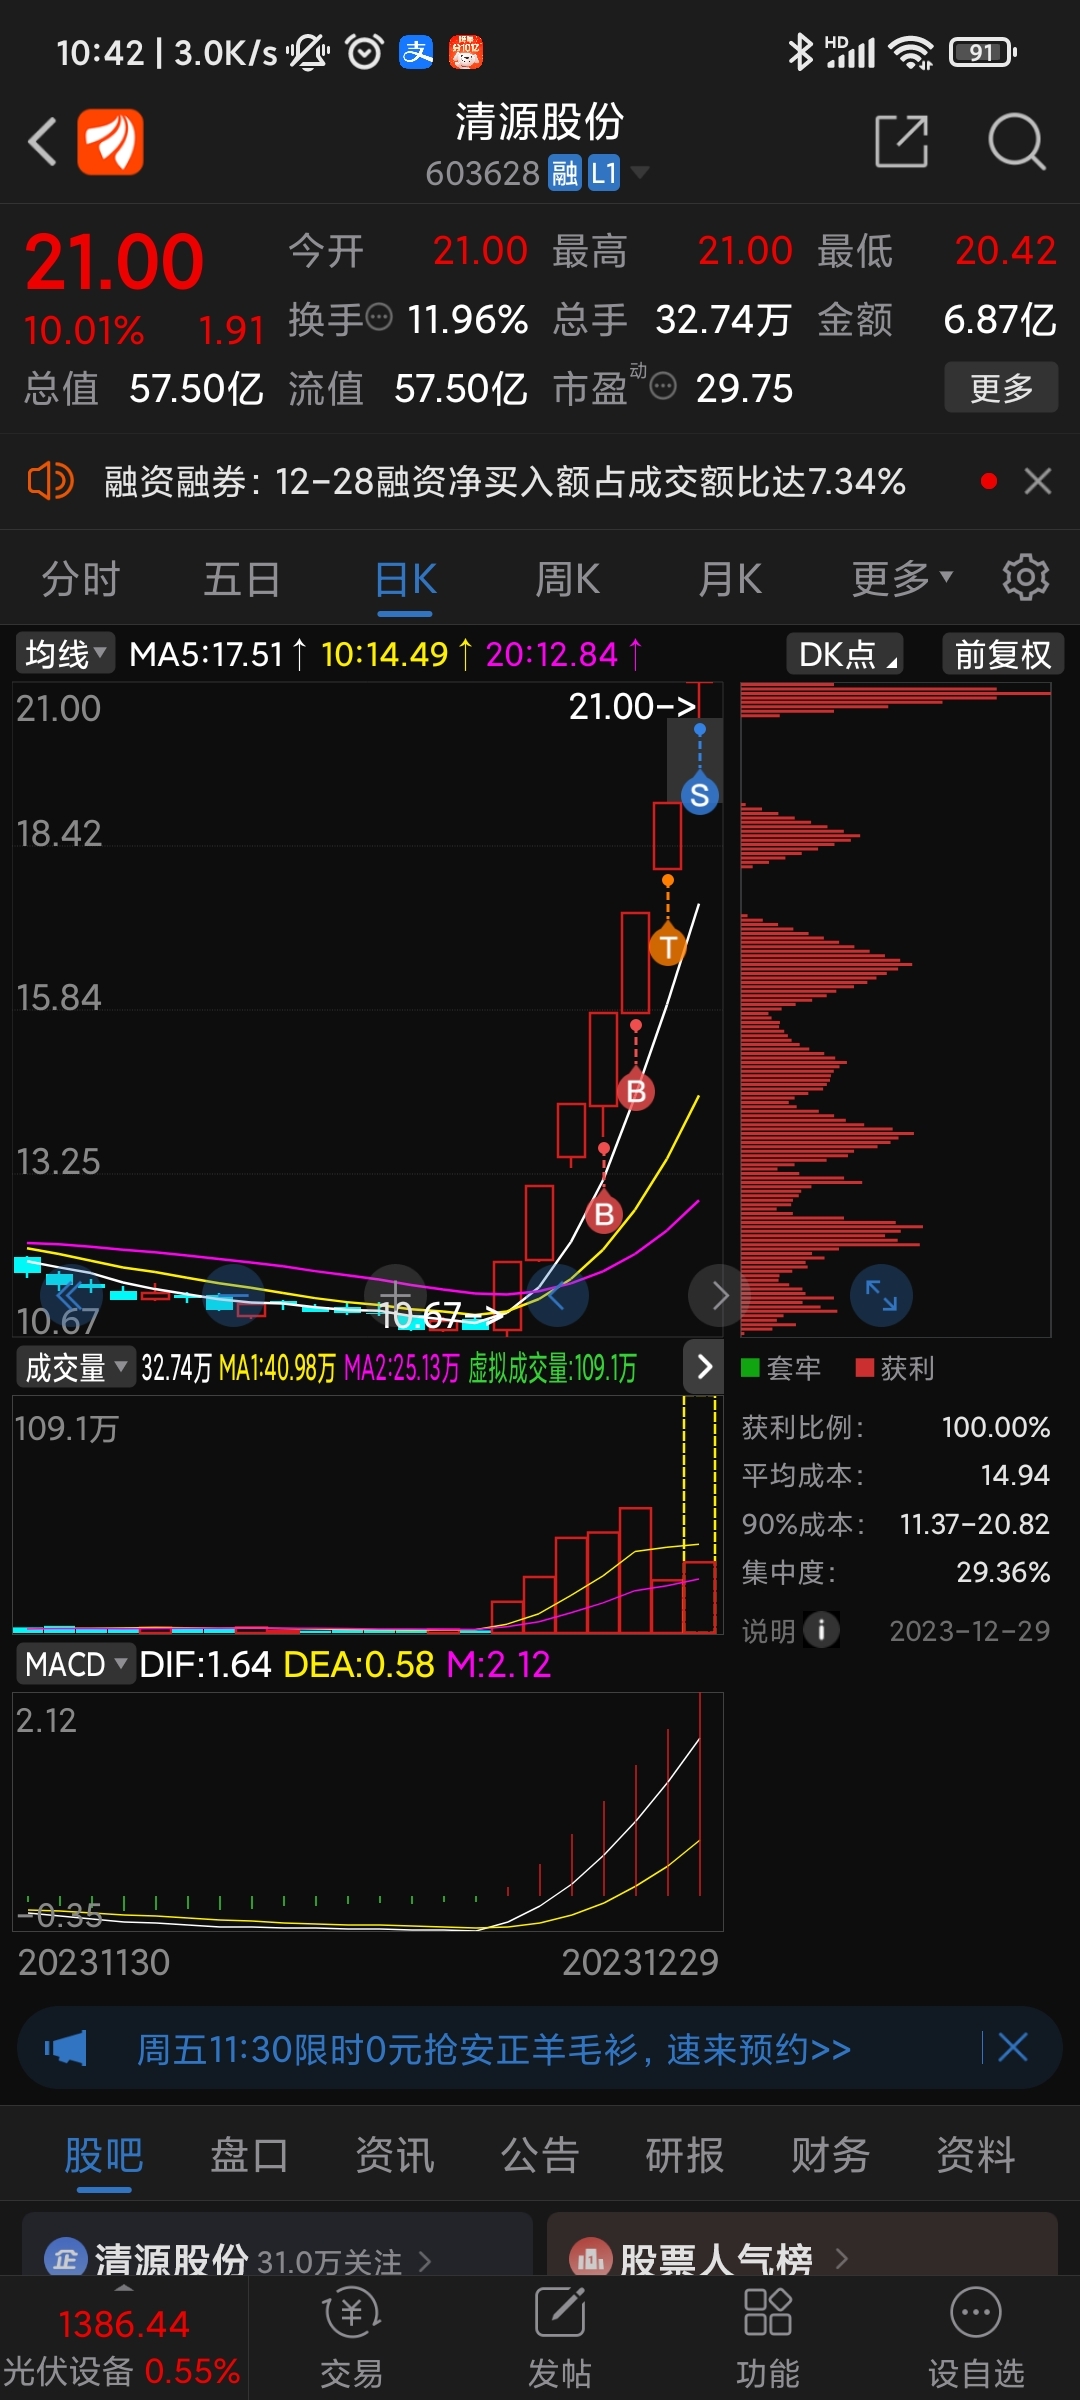
Task: Tap the megaphone icon in promo banner
Action: (x=66, y=2048)
